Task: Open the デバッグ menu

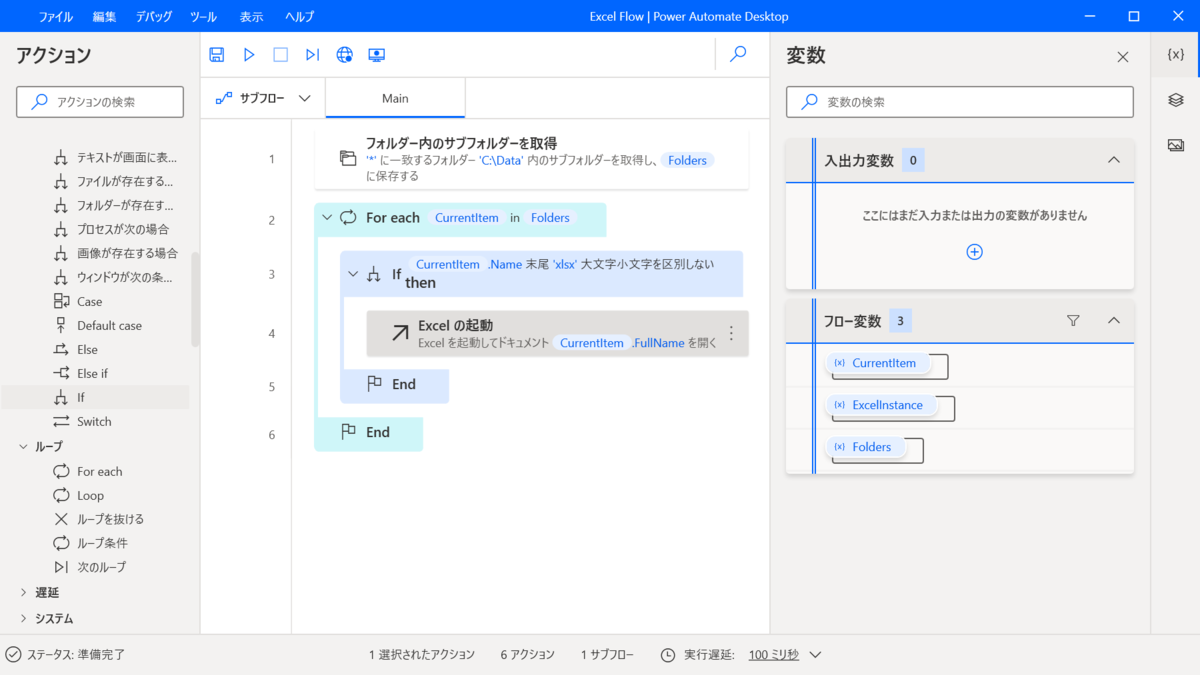Action: [x=153, y=17]
